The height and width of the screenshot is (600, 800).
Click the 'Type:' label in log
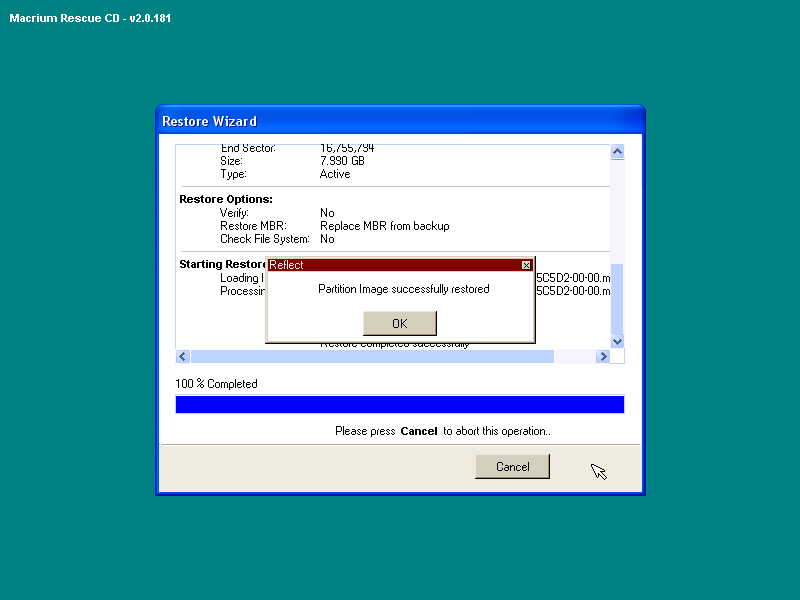pos(233,174)
